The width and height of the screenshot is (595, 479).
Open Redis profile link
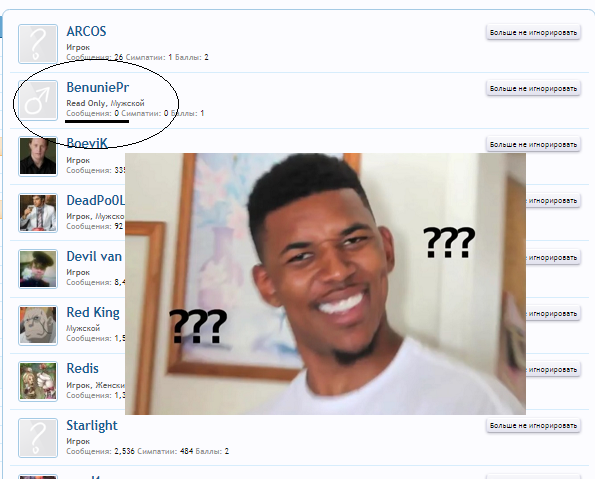tap(82, 369)
